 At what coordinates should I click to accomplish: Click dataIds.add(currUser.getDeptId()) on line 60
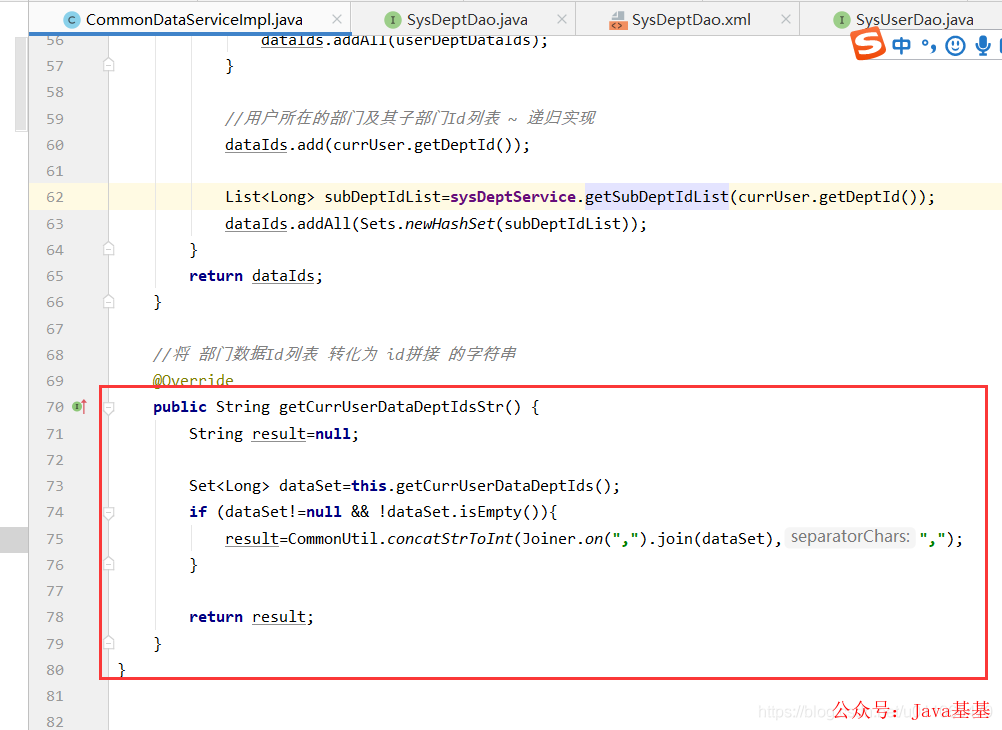tap(377, 145)
